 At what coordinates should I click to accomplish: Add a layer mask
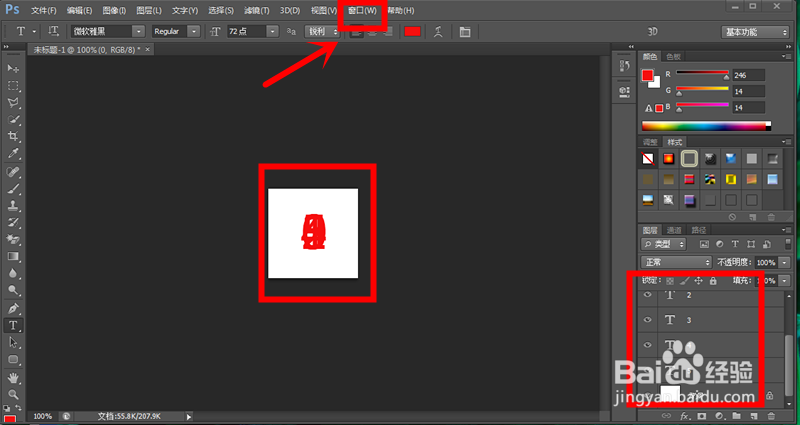click(x=702, y=416)
